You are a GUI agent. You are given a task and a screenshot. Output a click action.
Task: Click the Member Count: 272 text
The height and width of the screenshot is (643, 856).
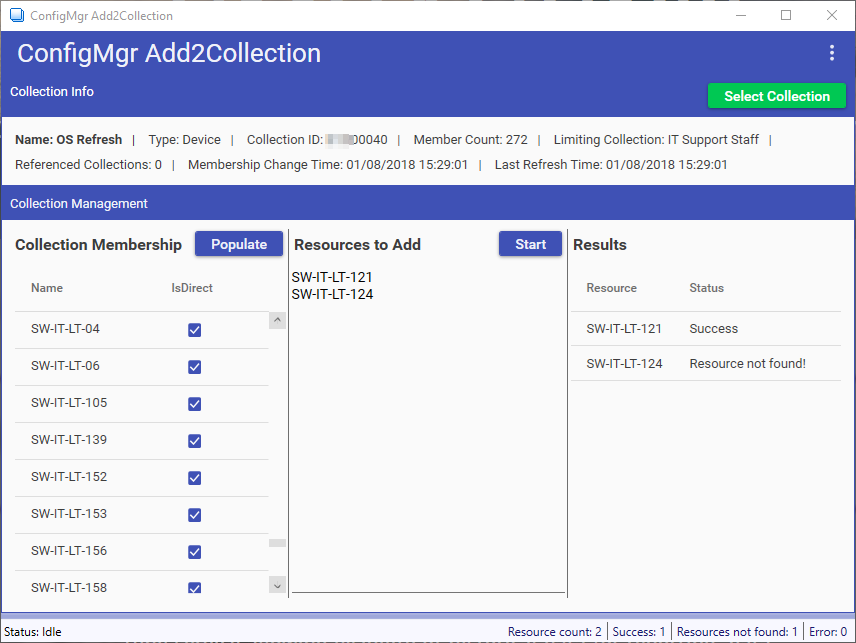click(x=471, y=140)
